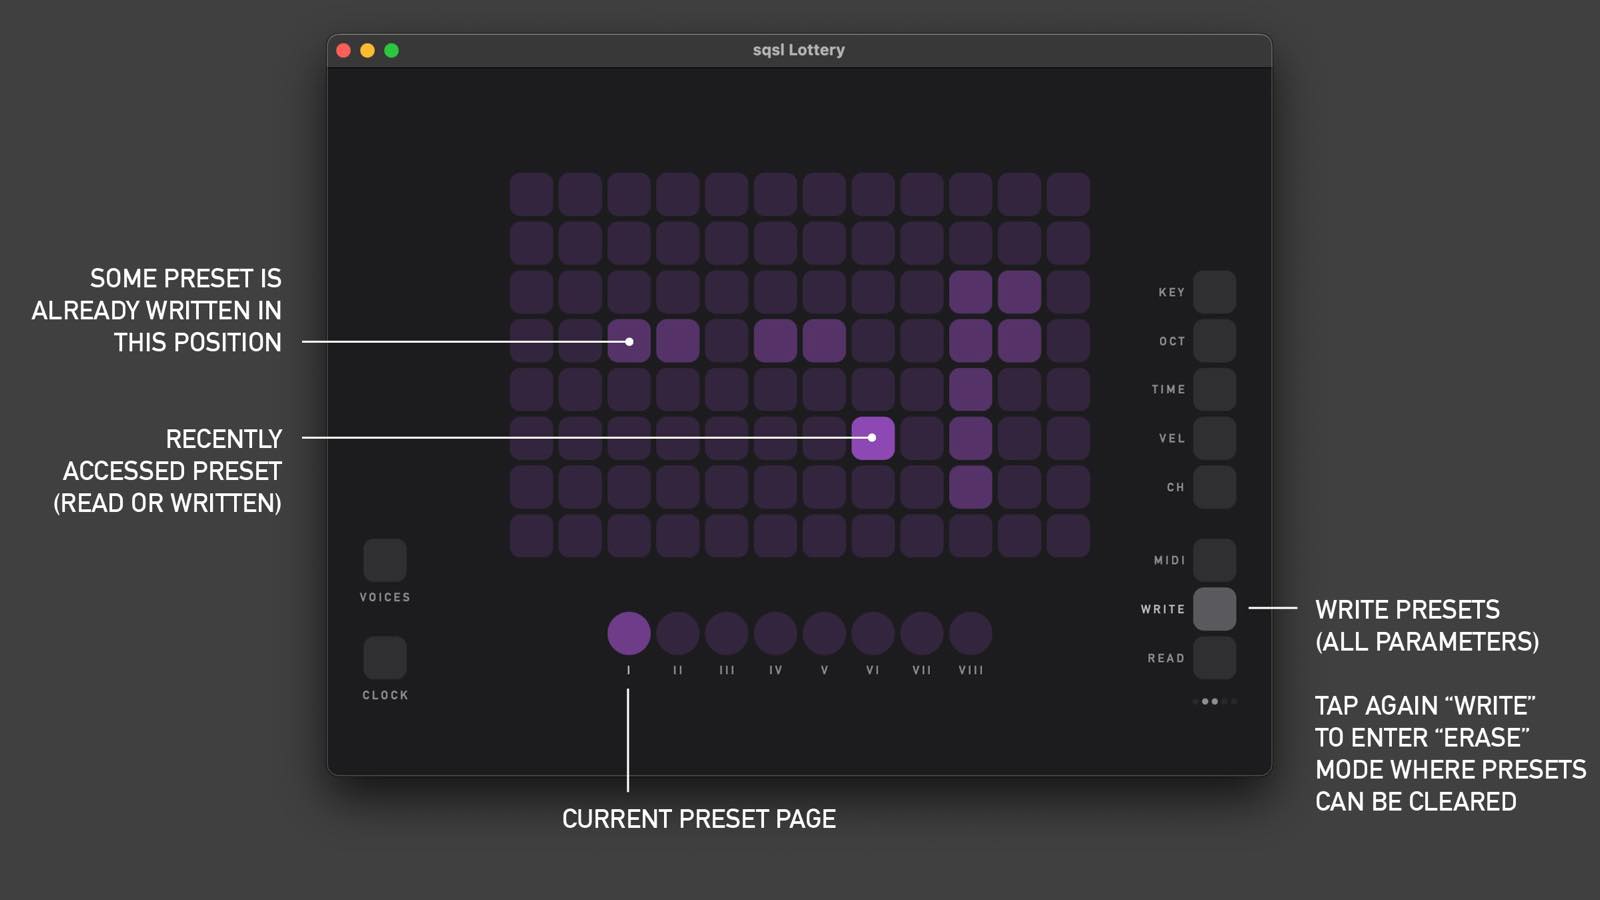Open the VOICES button

click(x=385, y=560)
